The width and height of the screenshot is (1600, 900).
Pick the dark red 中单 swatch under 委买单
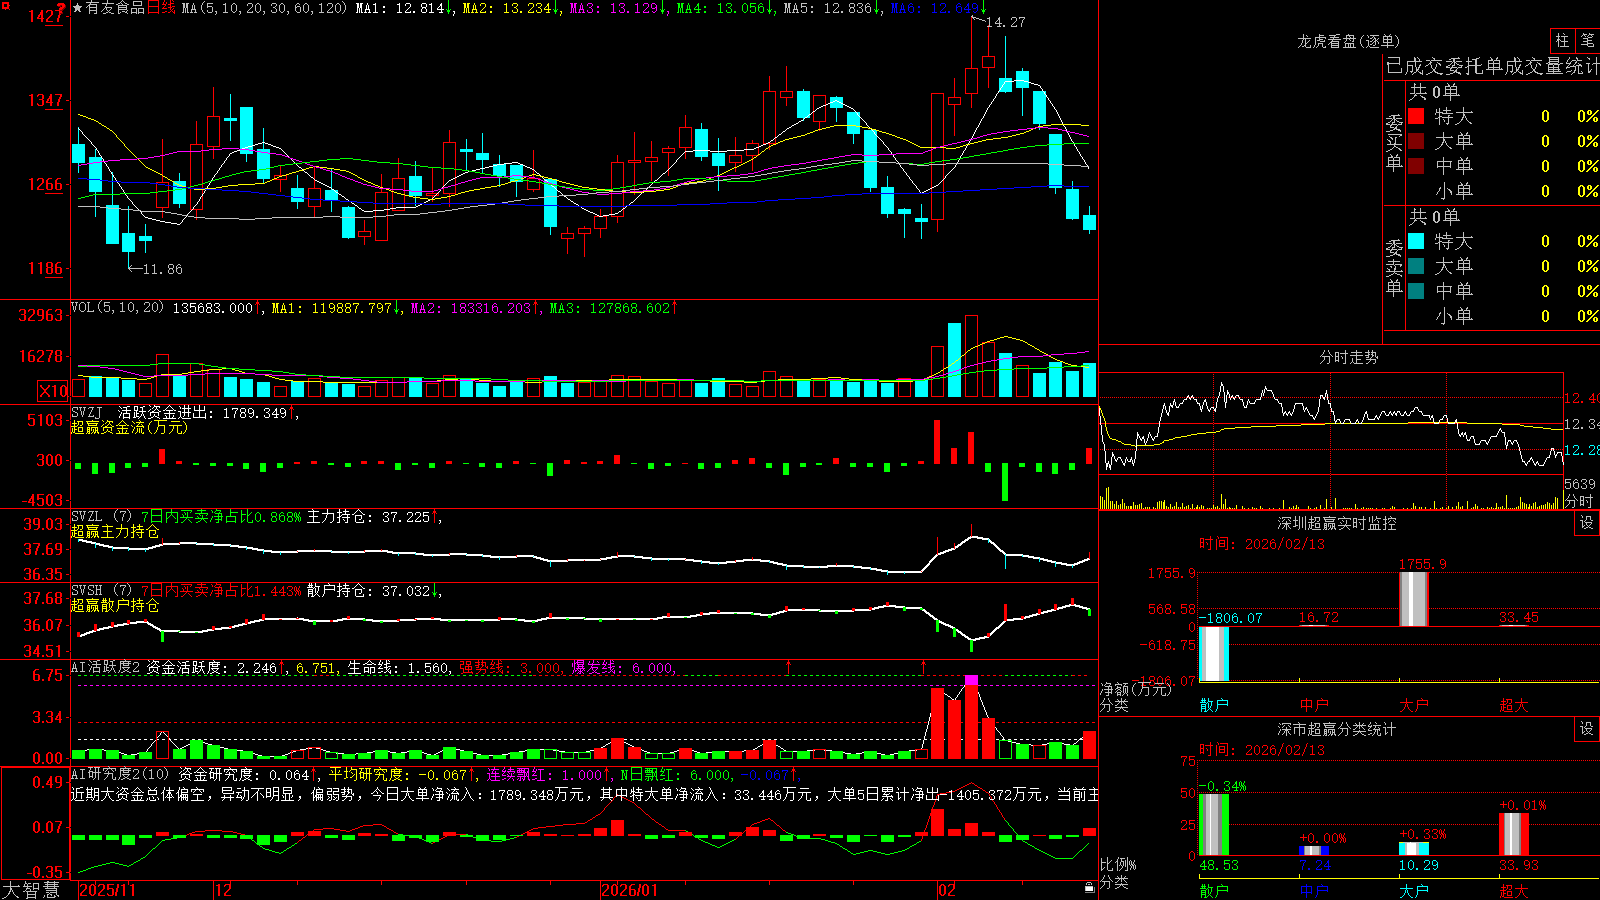point(1416,166)
